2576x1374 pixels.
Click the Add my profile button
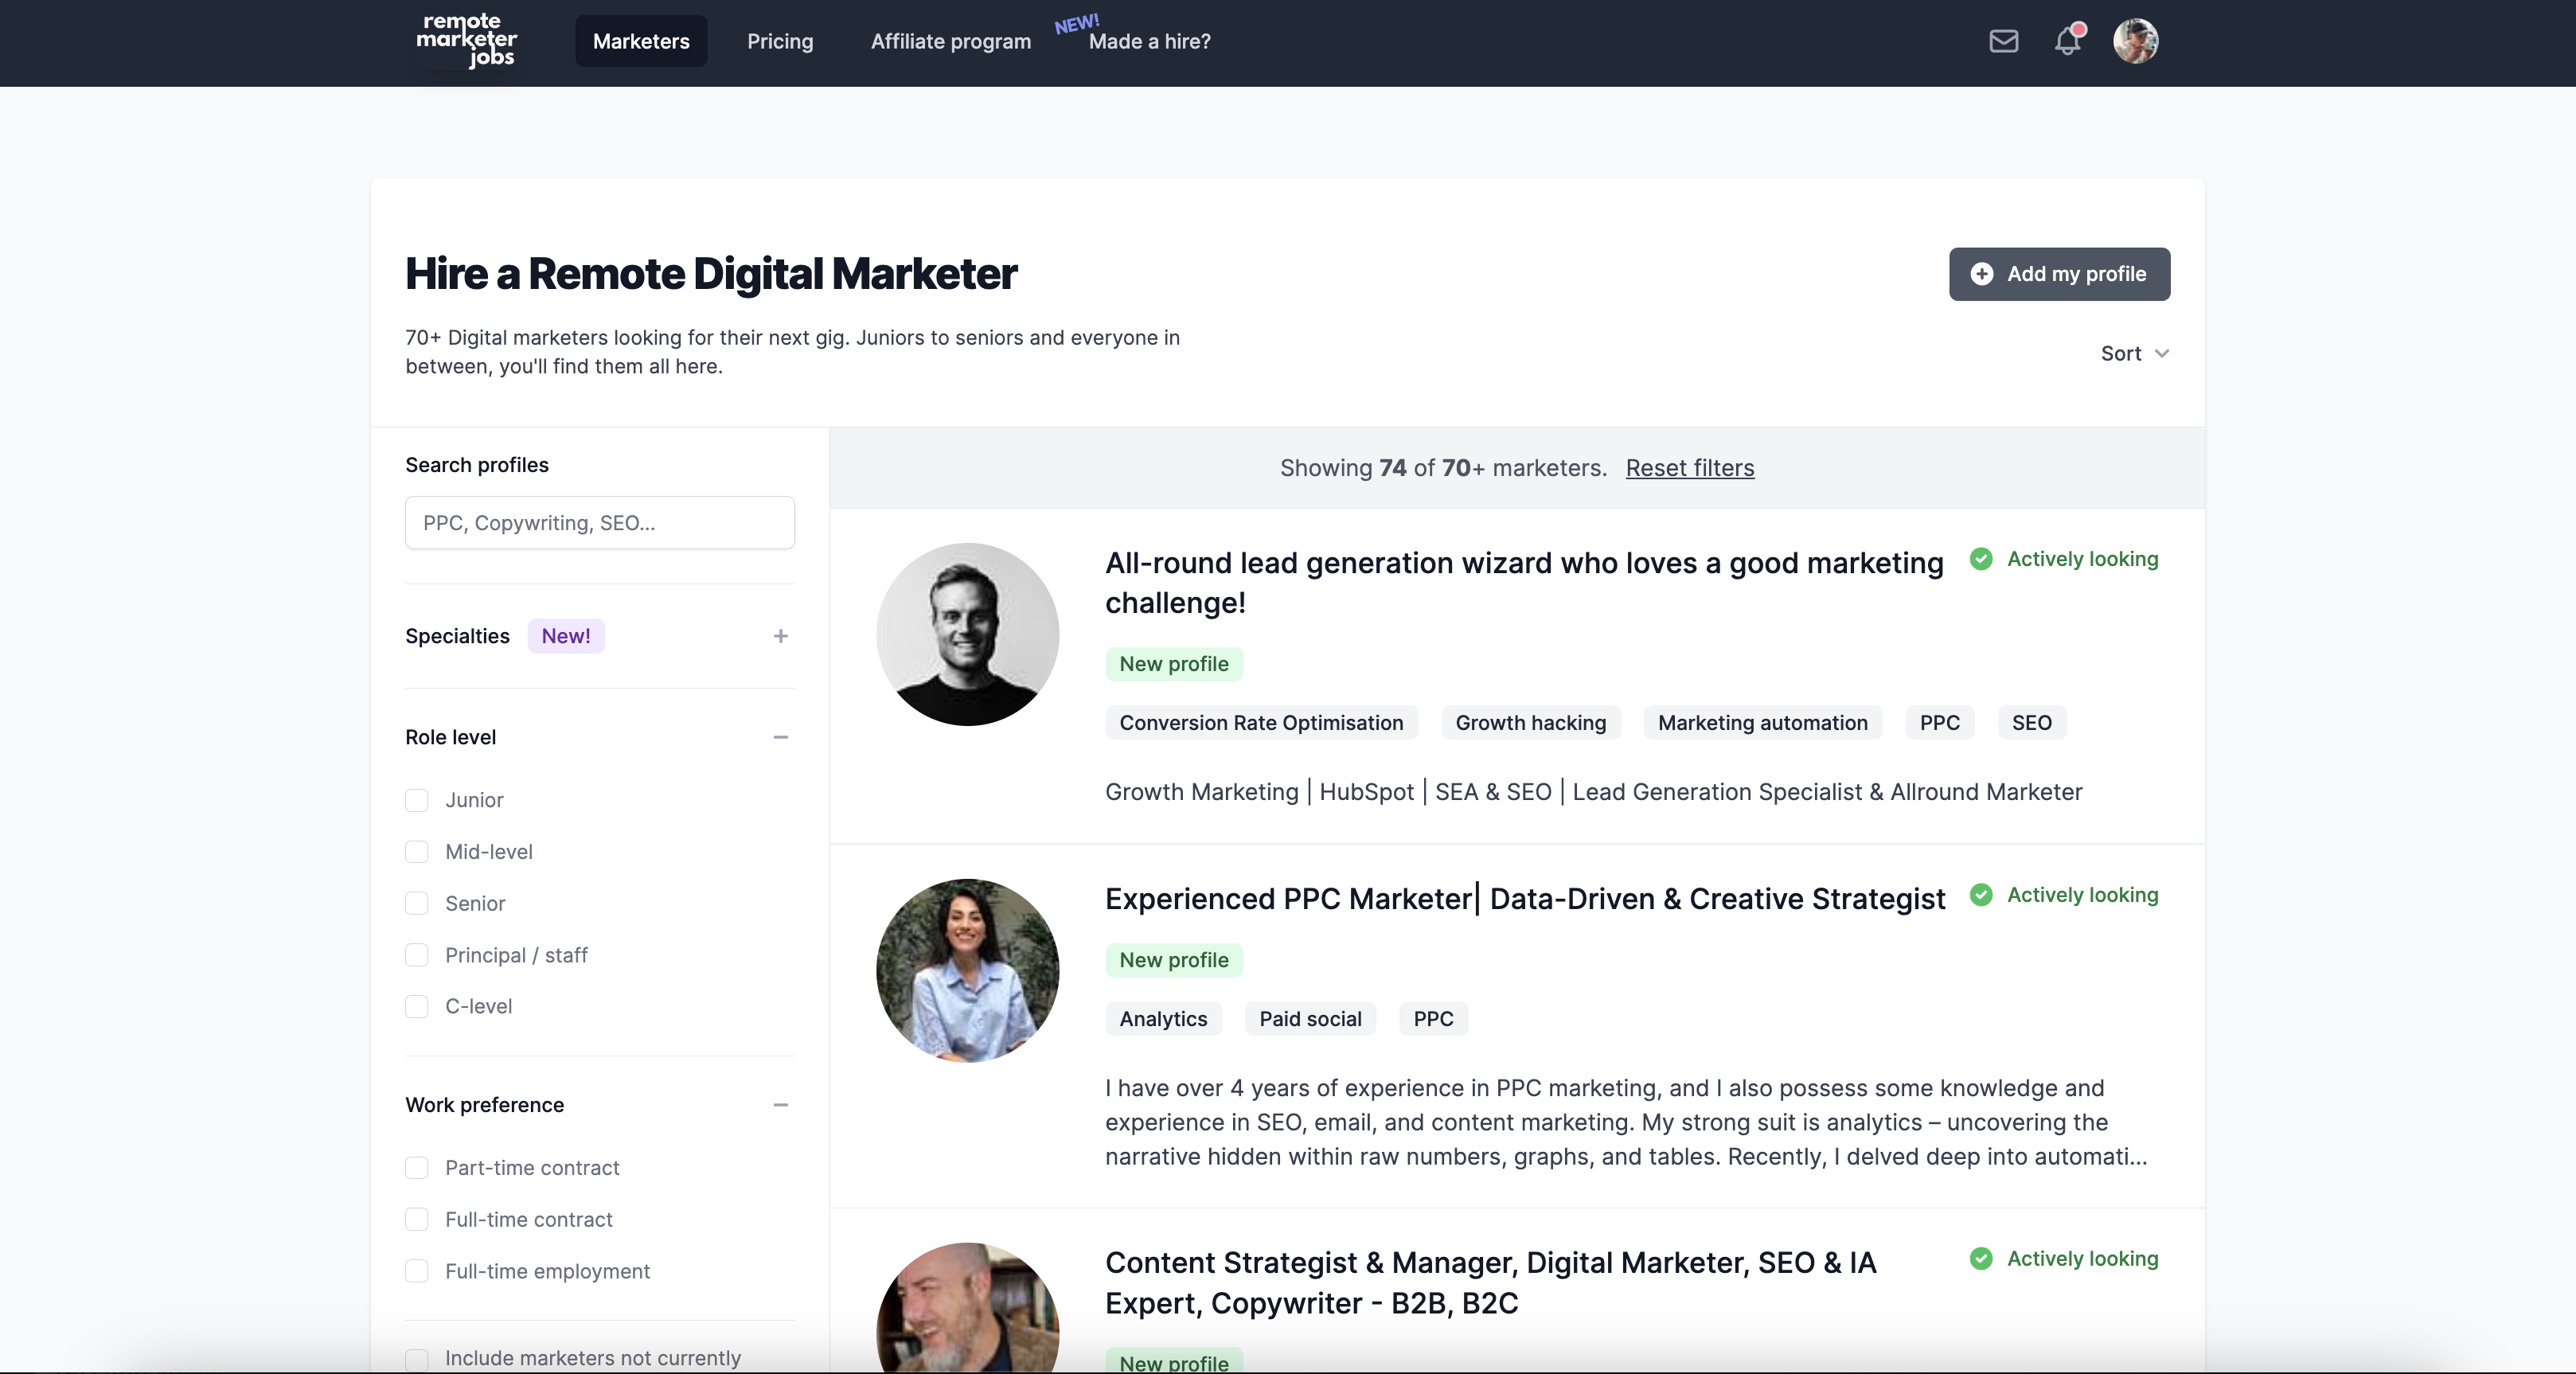coord(2059,274)
